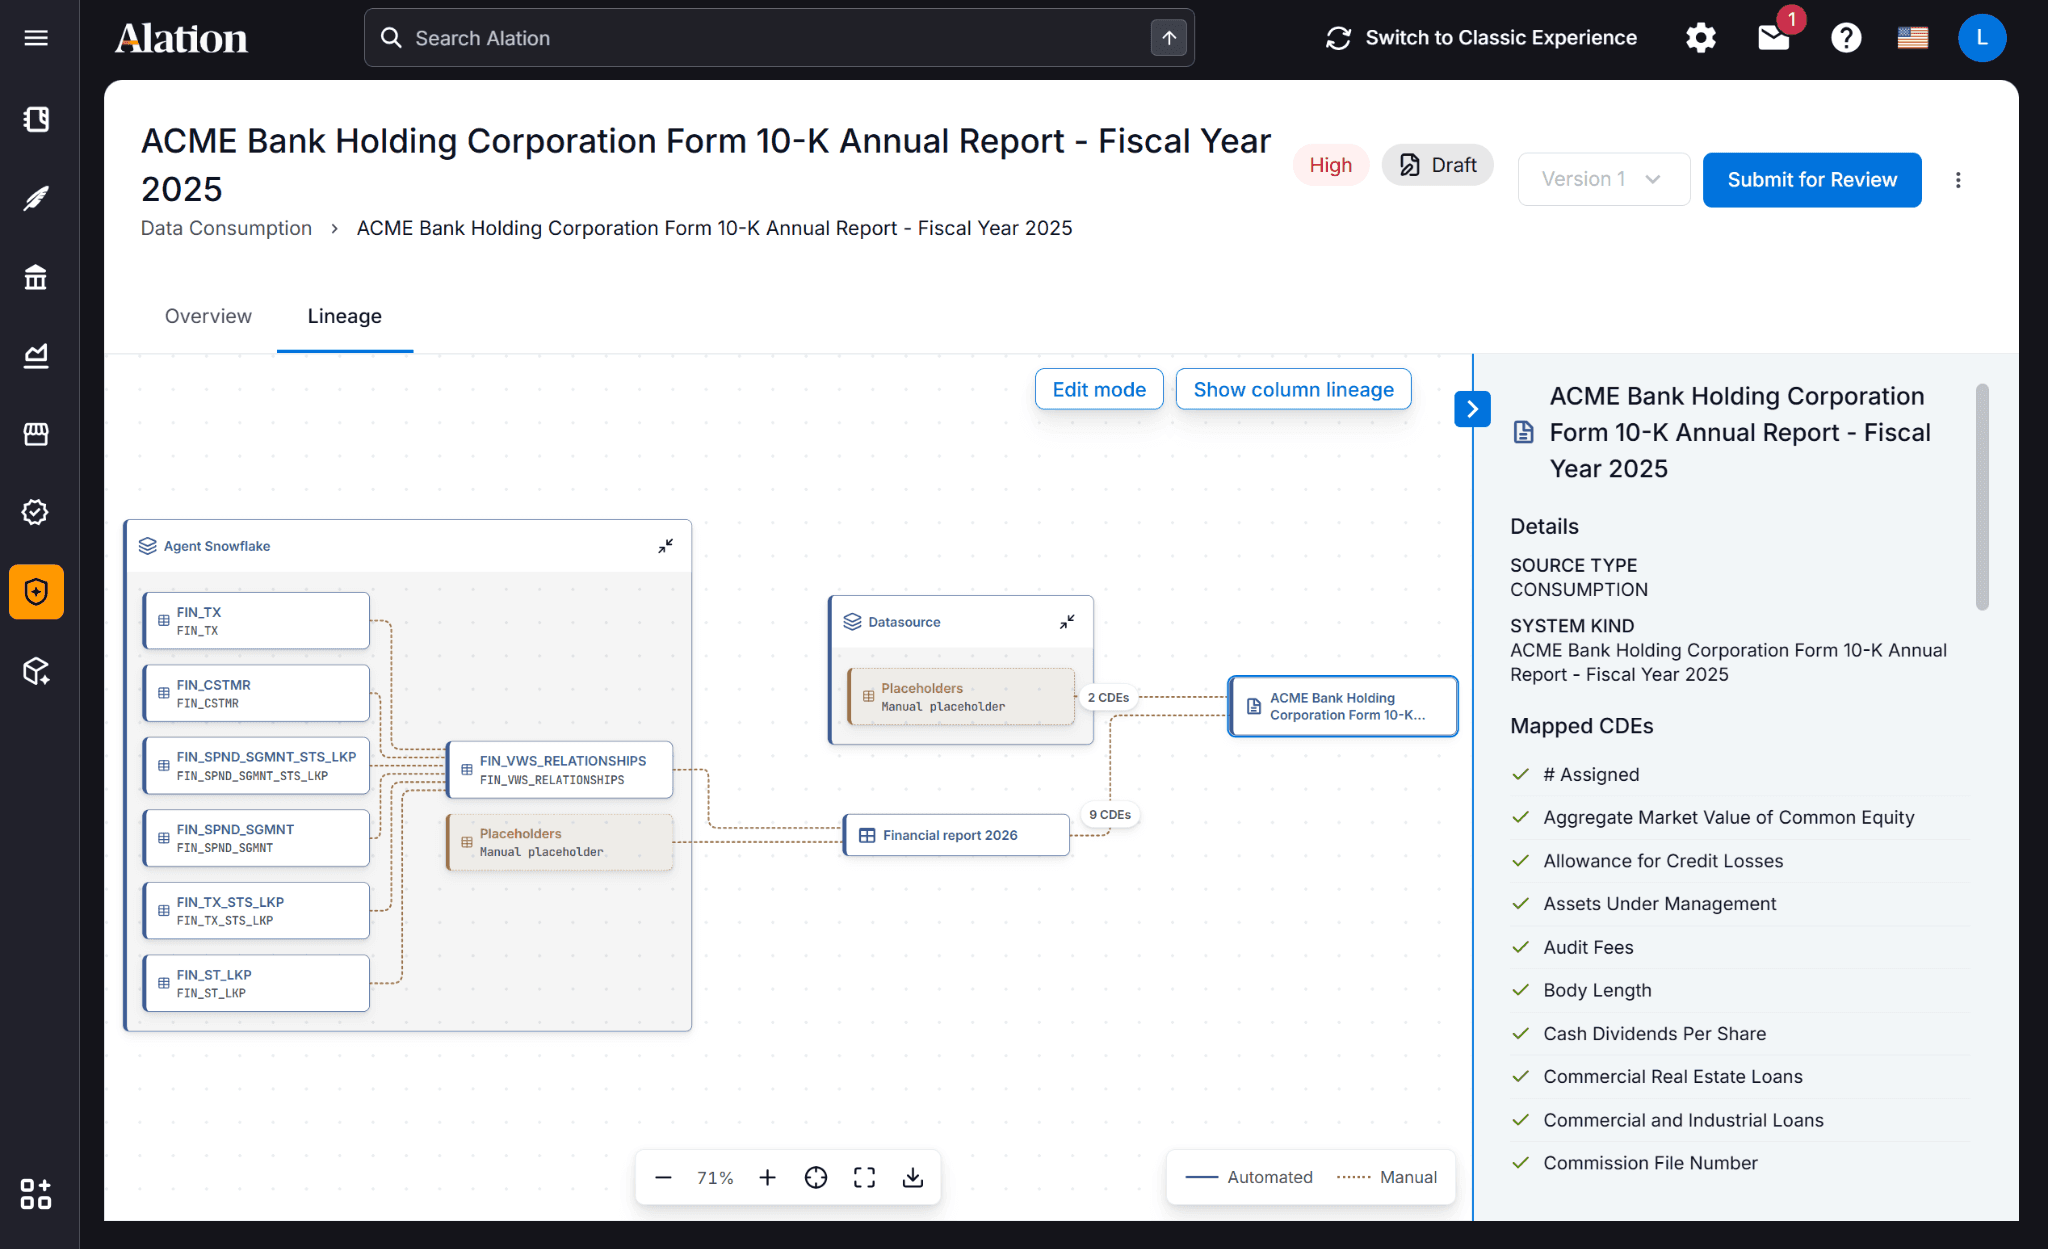Switch to the Overview tab
The height and width of the screenshot is (1249, 2048).
point(208,316)
